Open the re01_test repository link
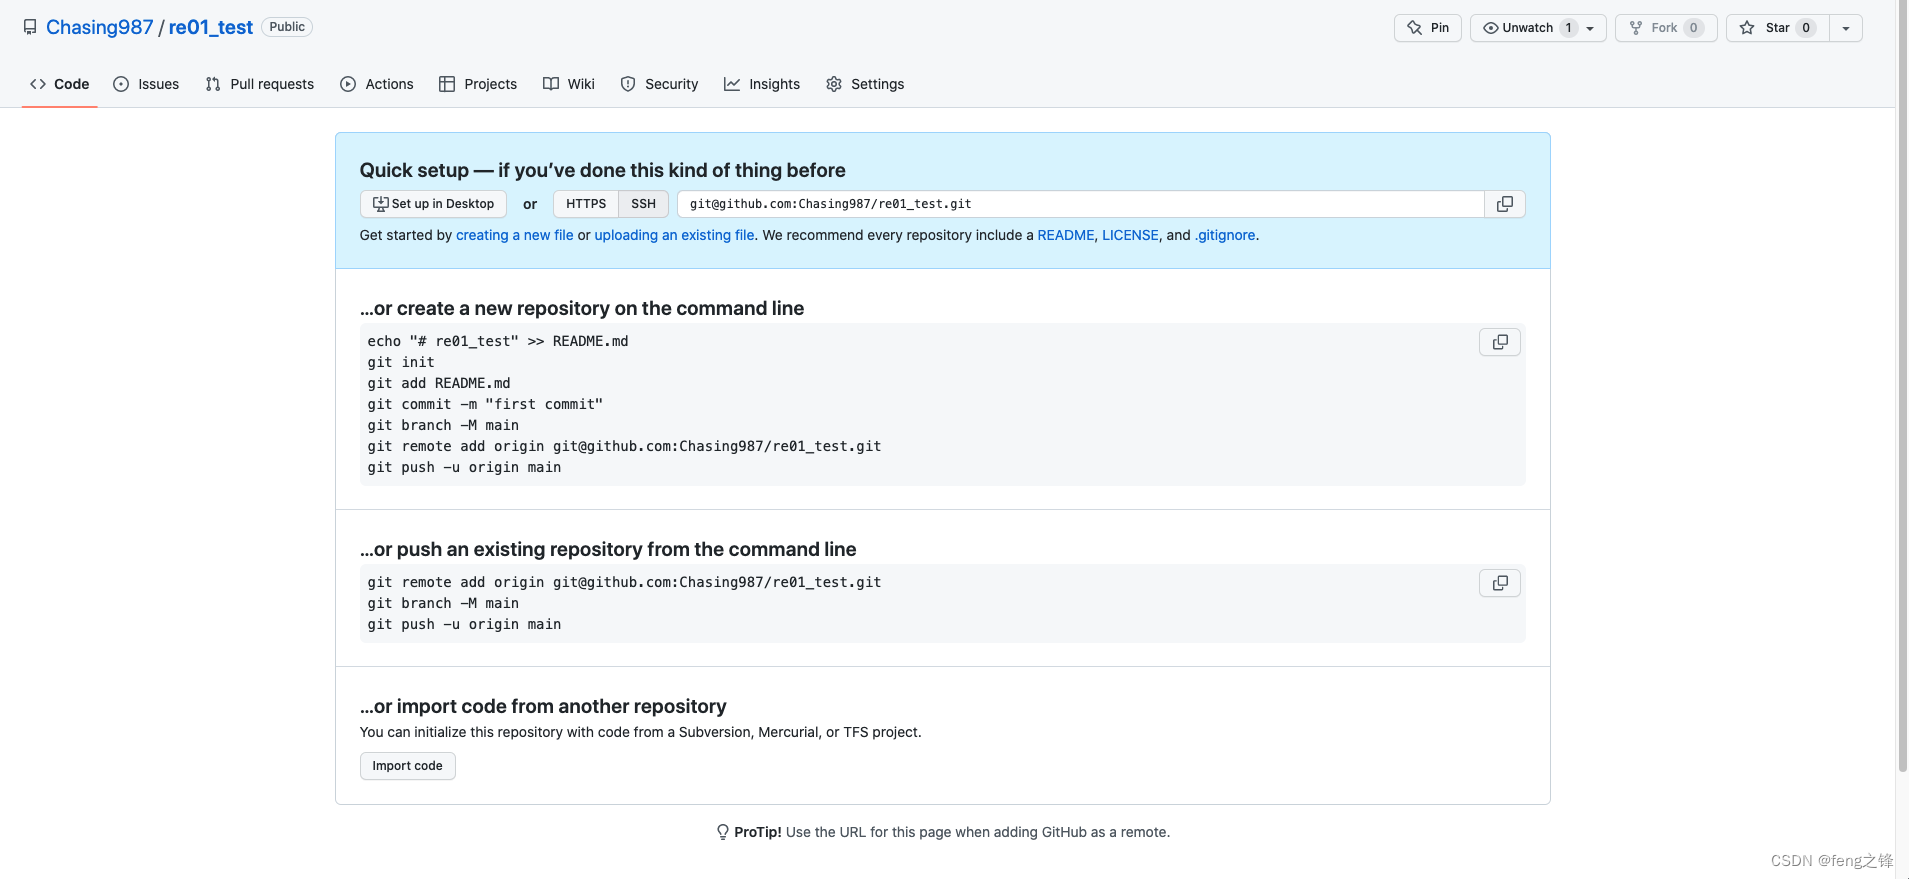 [211, 27]
